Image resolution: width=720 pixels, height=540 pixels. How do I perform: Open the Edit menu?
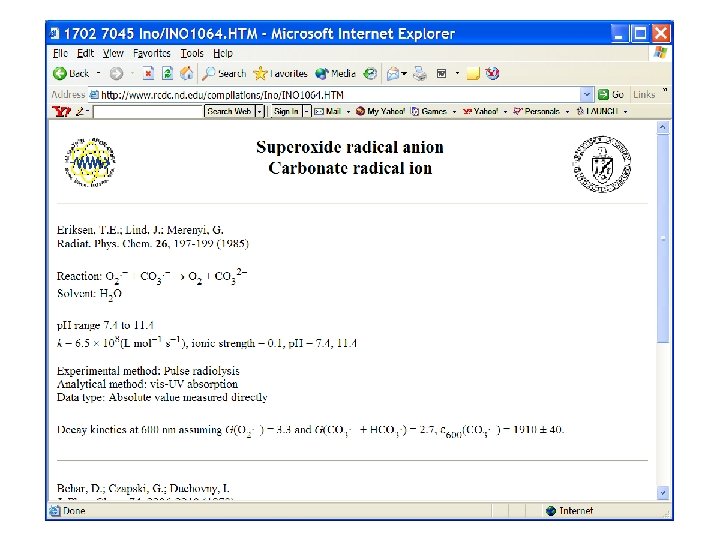(x=85, y=53)
